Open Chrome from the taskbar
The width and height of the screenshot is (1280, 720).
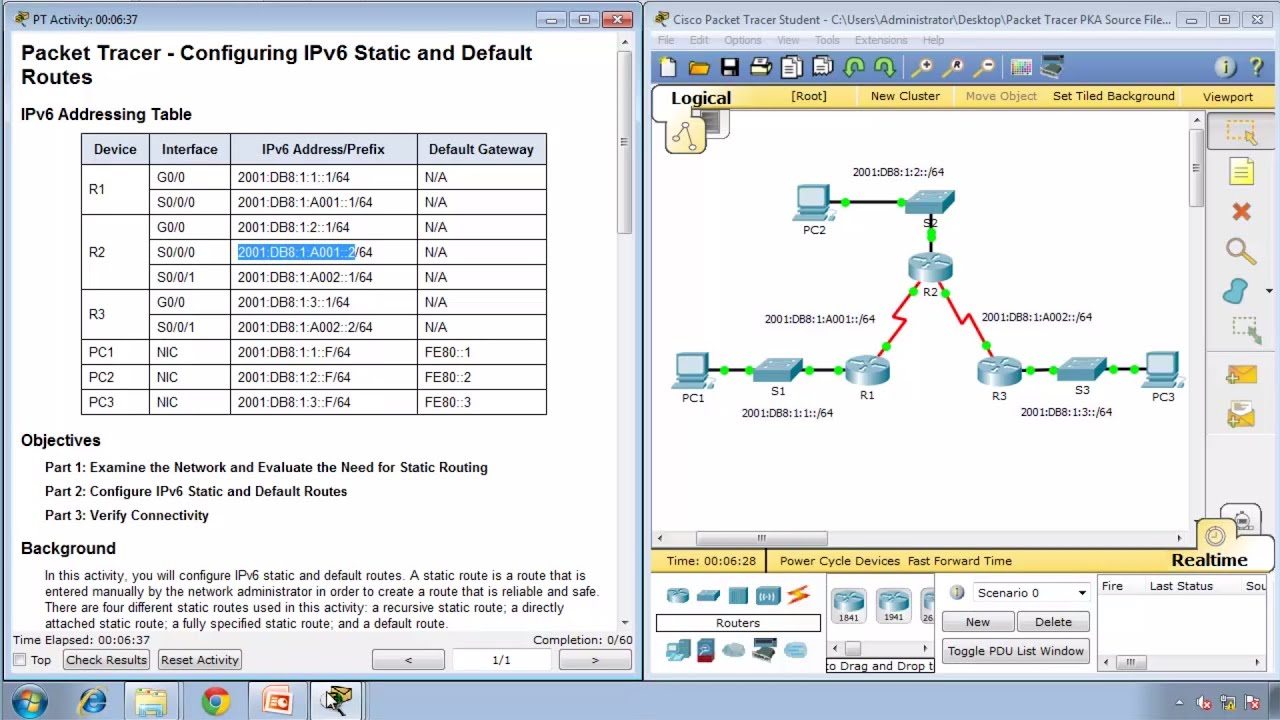pos(215,701)
